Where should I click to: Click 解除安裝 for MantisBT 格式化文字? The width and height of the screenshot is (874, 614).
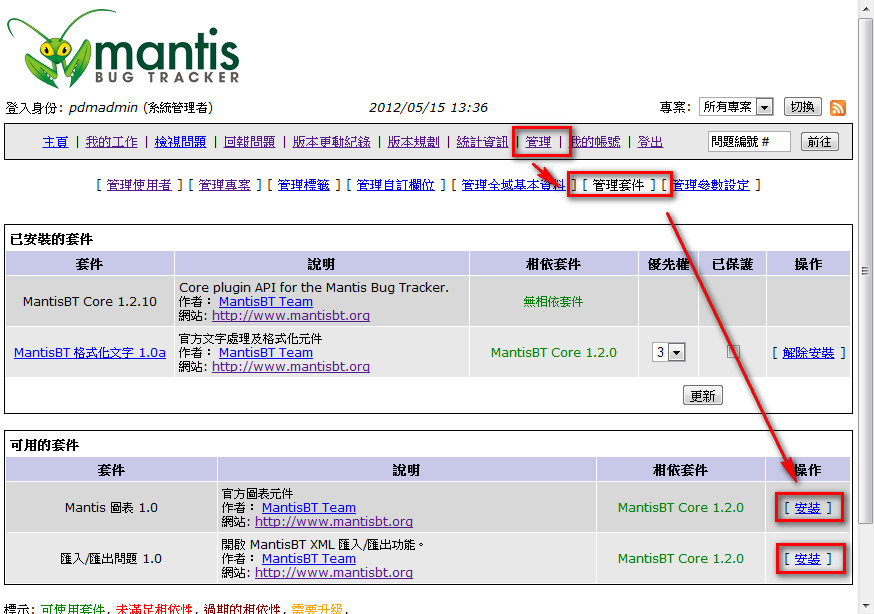coord(808,353)
